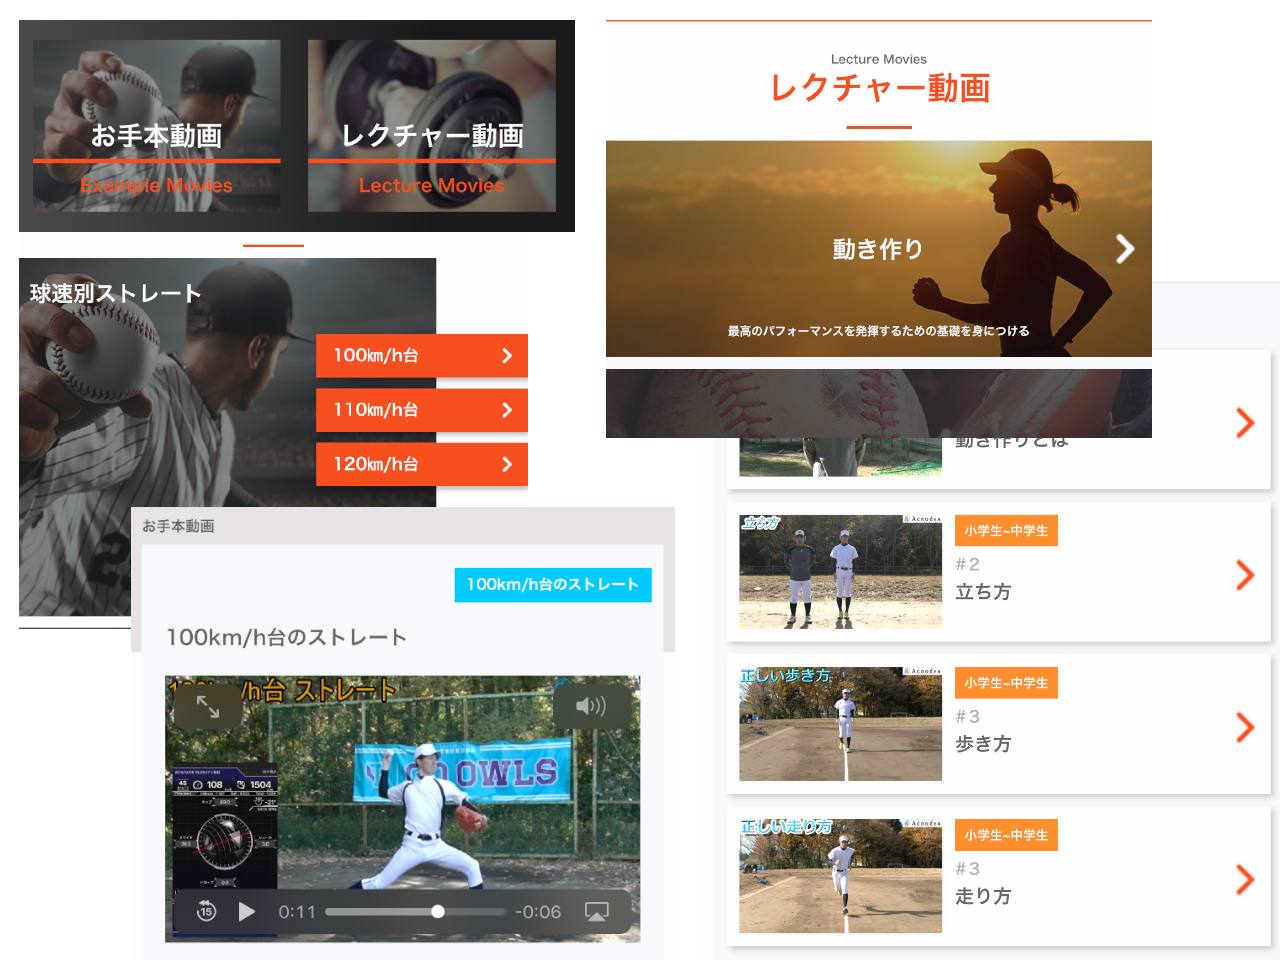
Task: Open the #2 立ち方 lesson via its arrow
Action: pyautogui.click(x=1245, y=575)
